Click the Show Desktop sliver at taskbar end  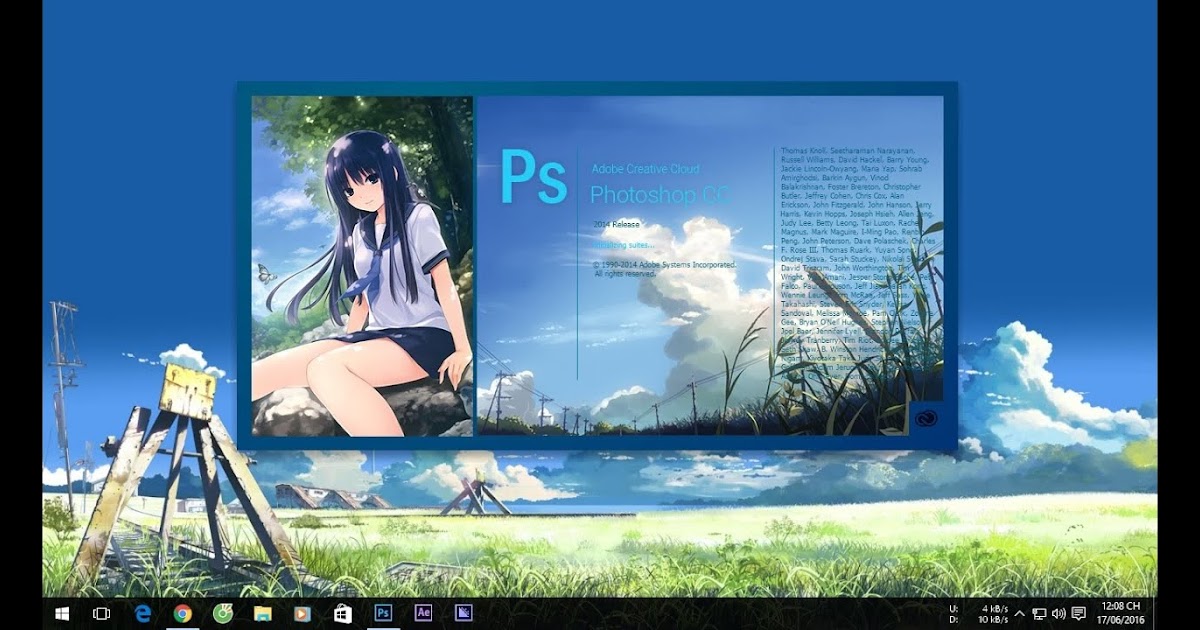pyautogui.click(x=1154, y=613)
